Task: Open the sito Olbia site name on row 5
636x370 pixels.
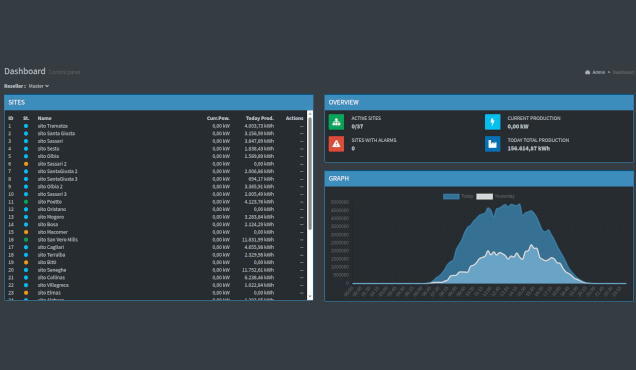Action: tap(48, 156)
